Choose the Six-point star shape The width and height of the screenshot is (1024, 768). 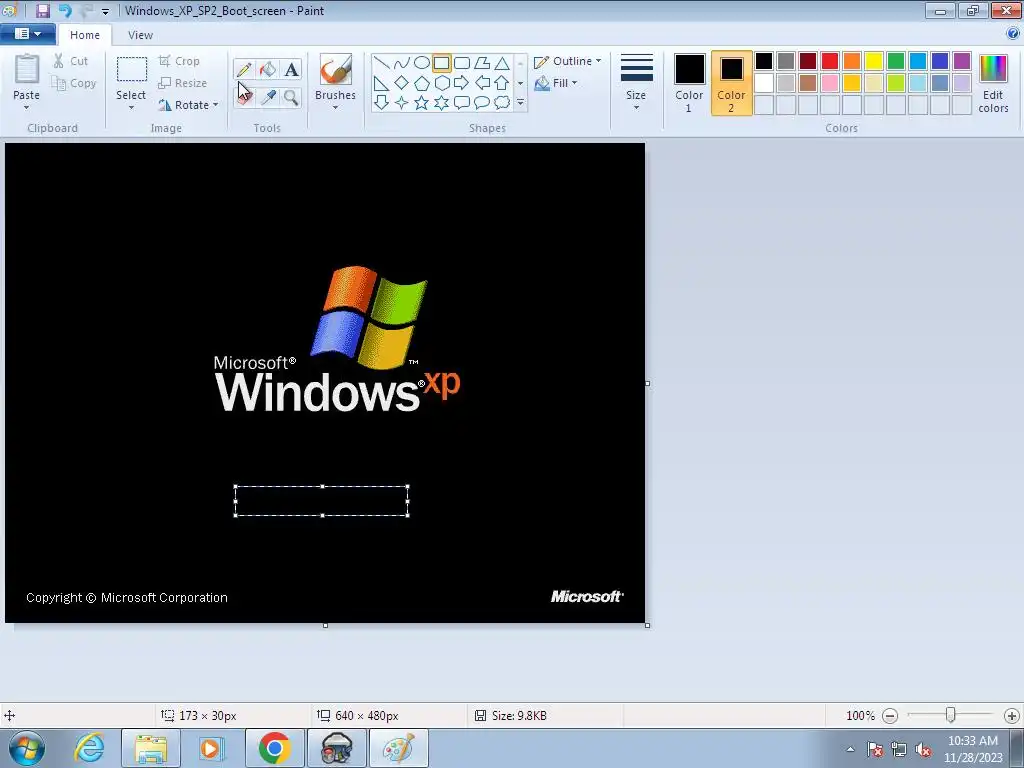442,103
